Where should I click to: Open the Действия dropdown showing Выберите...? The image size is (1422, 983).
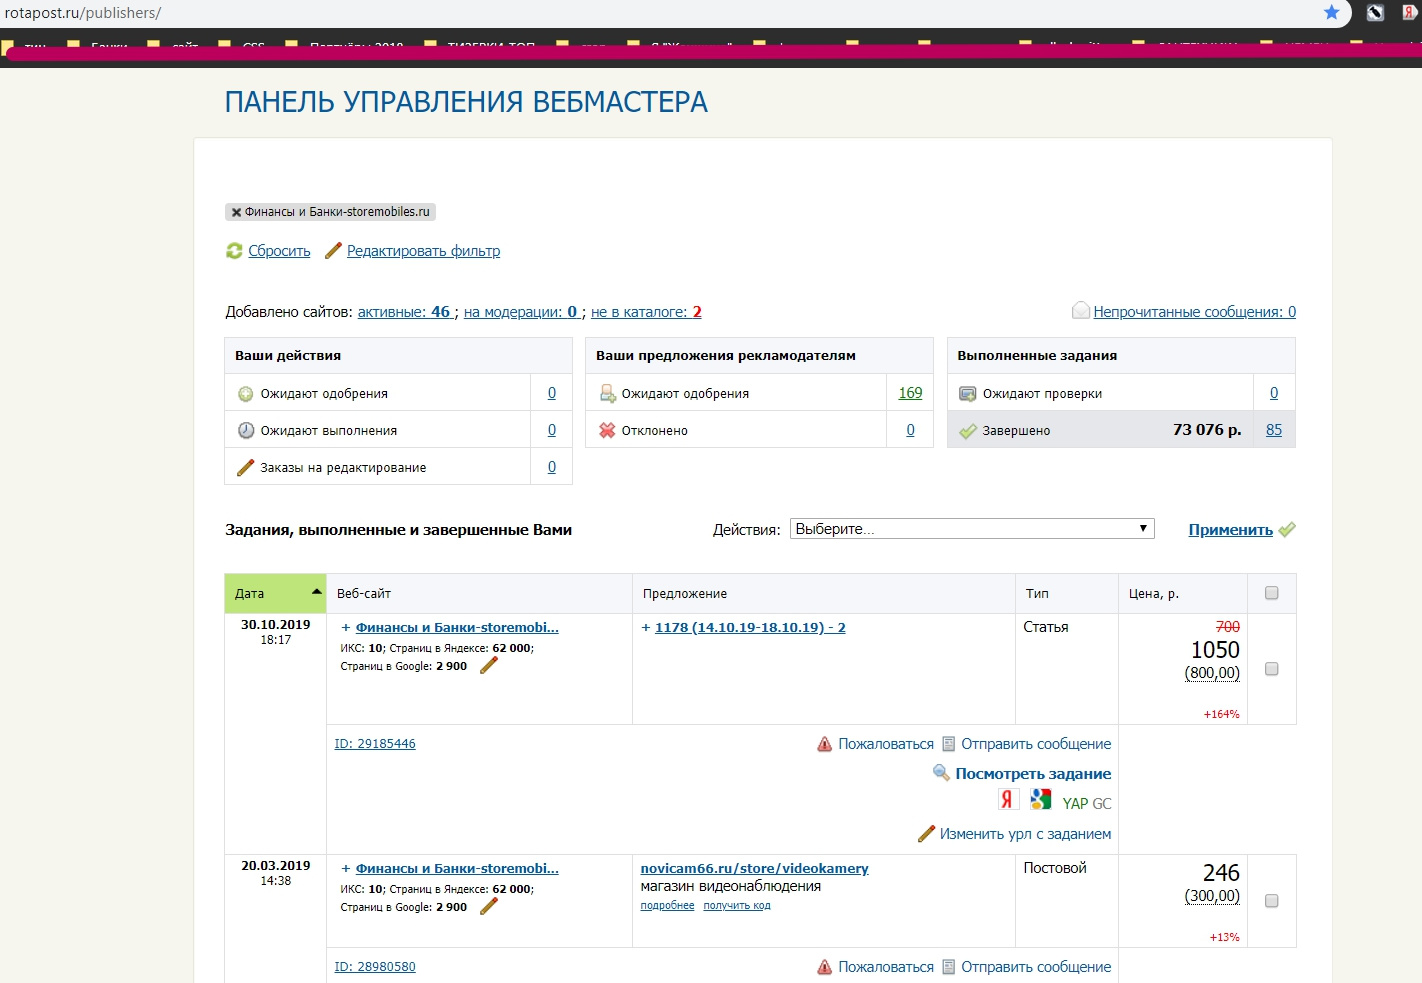coord(972,529)
